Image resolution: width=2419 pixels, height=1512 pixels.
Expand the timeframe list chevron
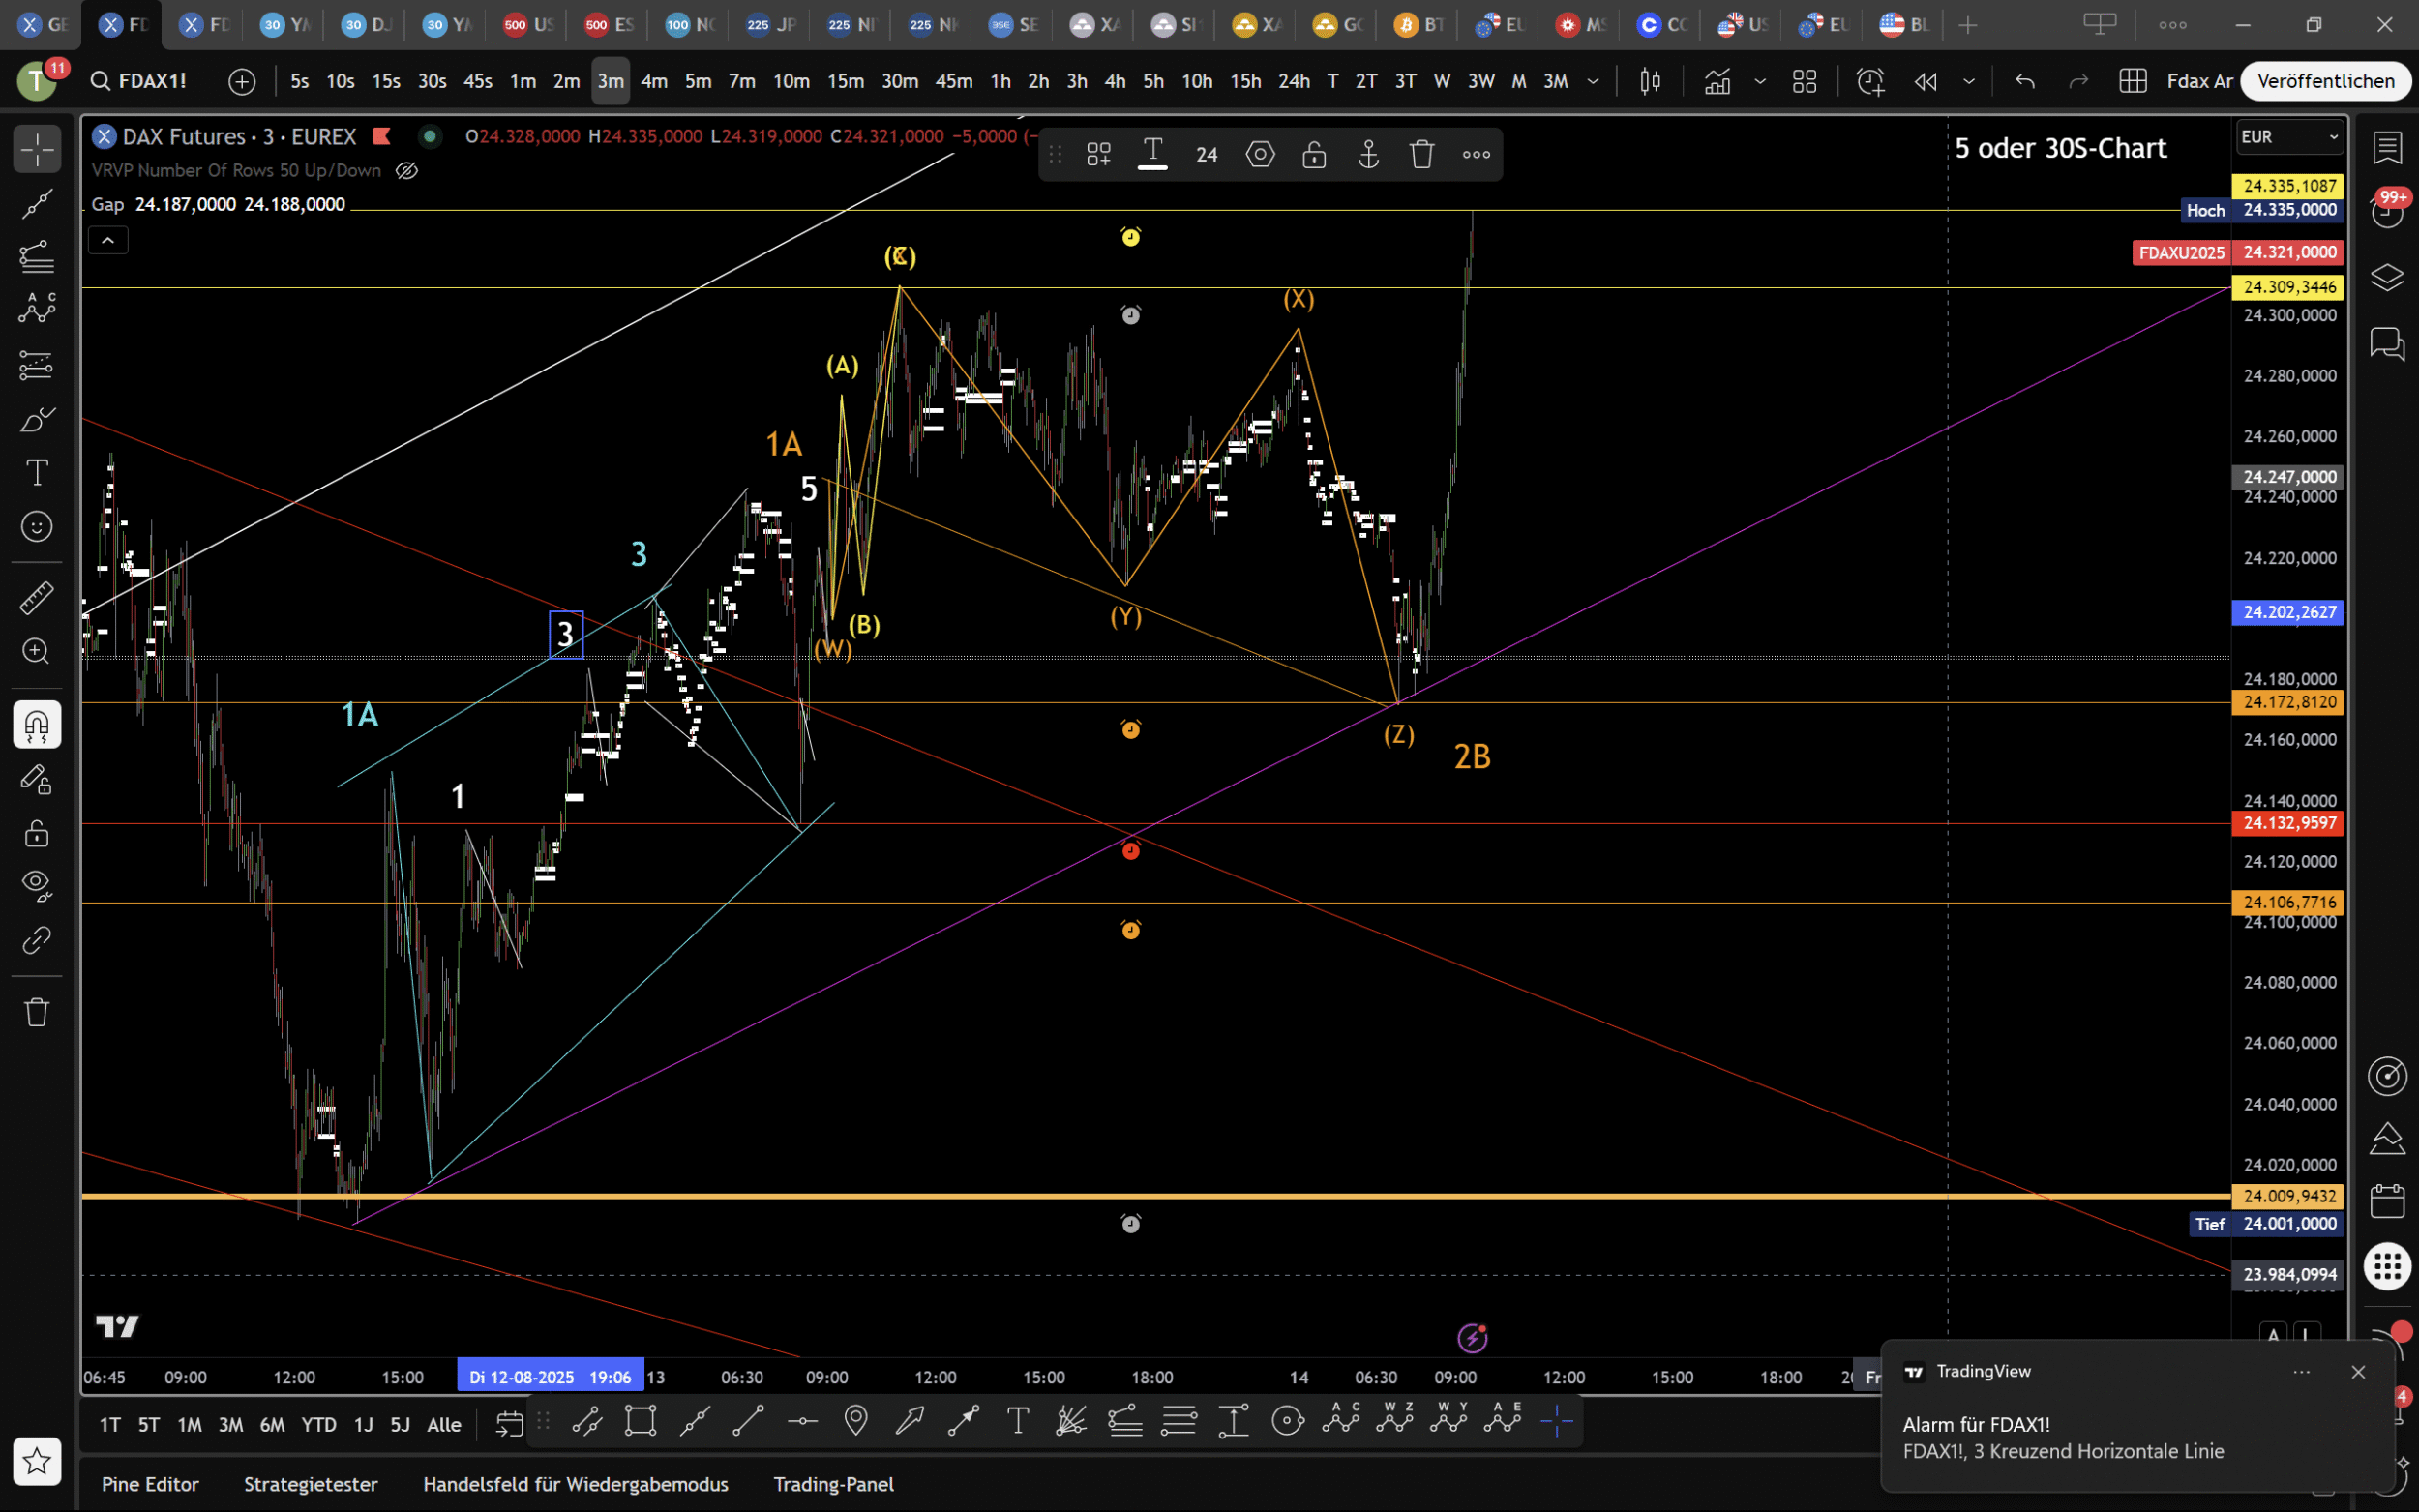click(1593, 81)
